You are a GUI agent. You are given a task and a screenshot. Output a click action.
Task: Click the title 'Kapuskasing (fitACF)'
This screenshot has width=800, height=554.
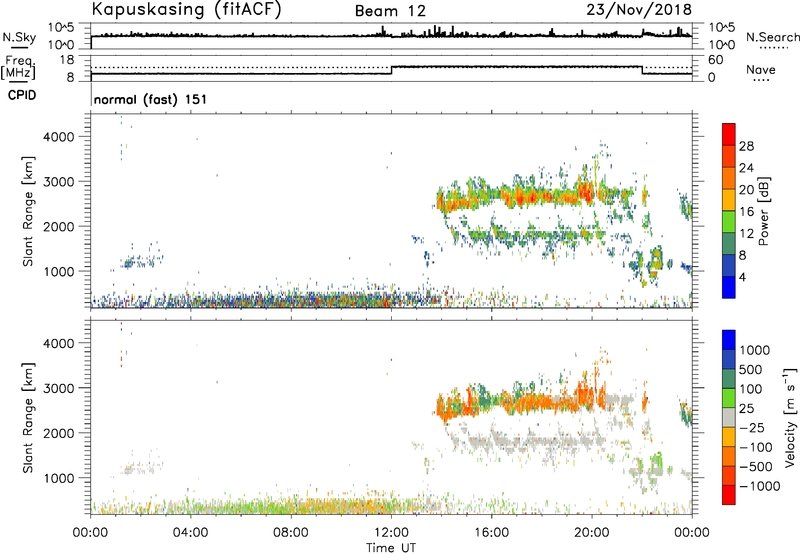(x=186, y=9)
